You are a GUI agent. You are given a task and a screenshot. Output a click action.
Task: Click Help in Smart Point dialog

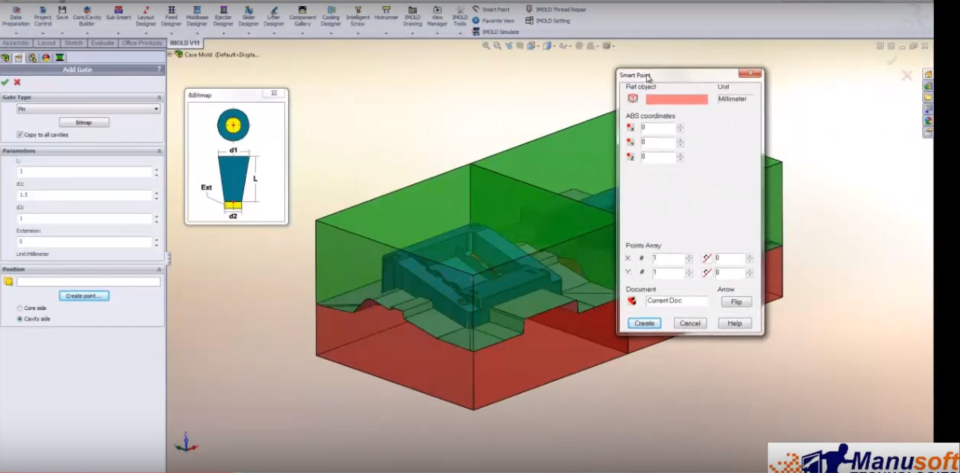click(735, 323)
